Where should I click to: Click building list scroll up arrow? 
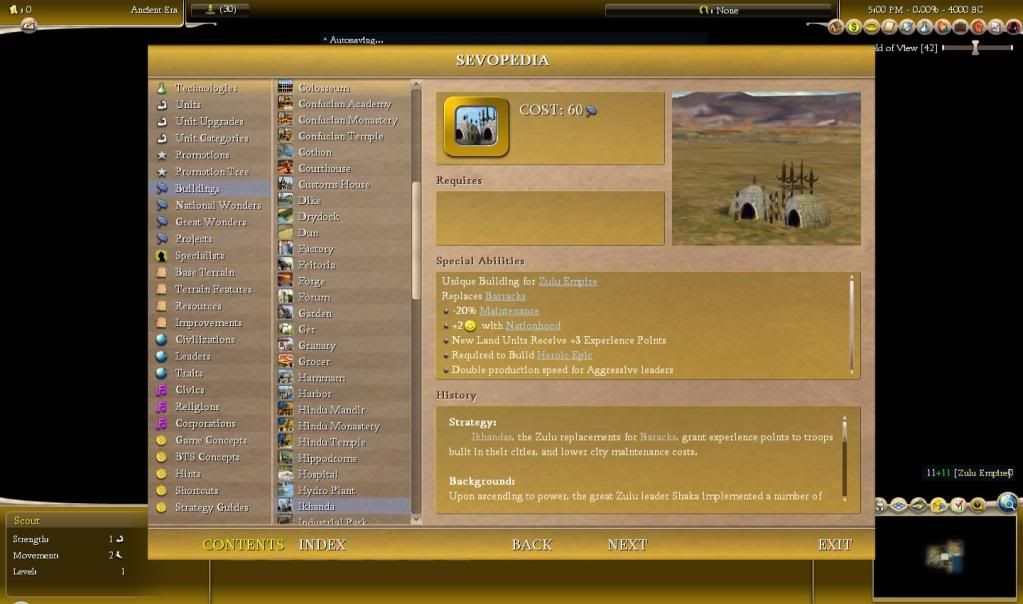coord(416,85)
